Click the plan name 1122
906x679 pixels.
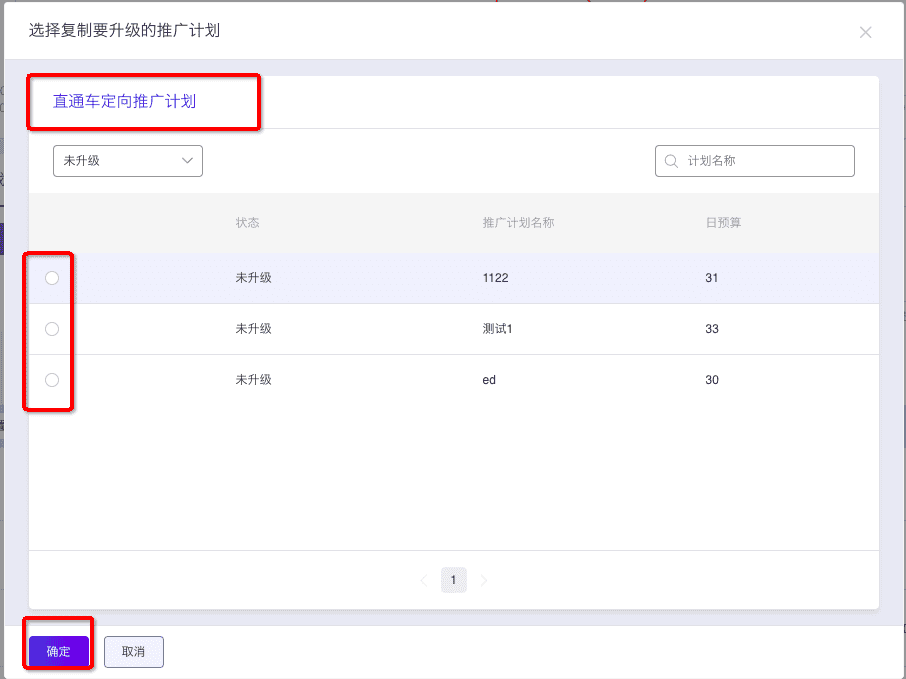tap(495, 278)
